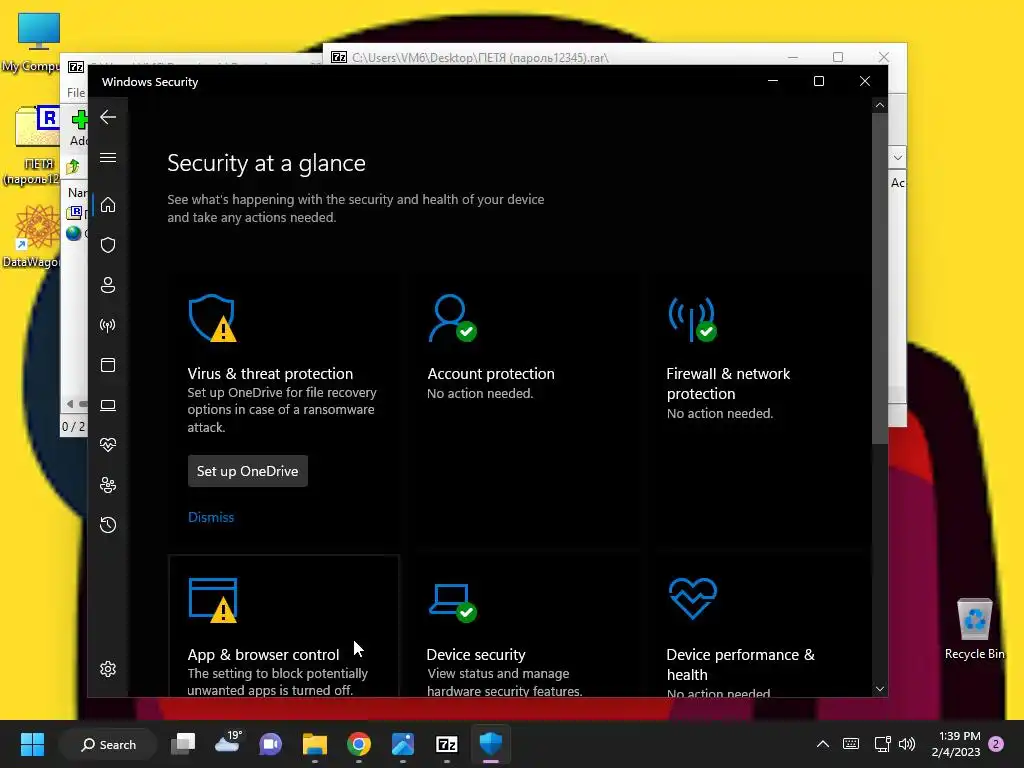1024x768 pixels.
Task: Open Firewall & network antenna sidebar icon
Action: [x=108, y=325]
